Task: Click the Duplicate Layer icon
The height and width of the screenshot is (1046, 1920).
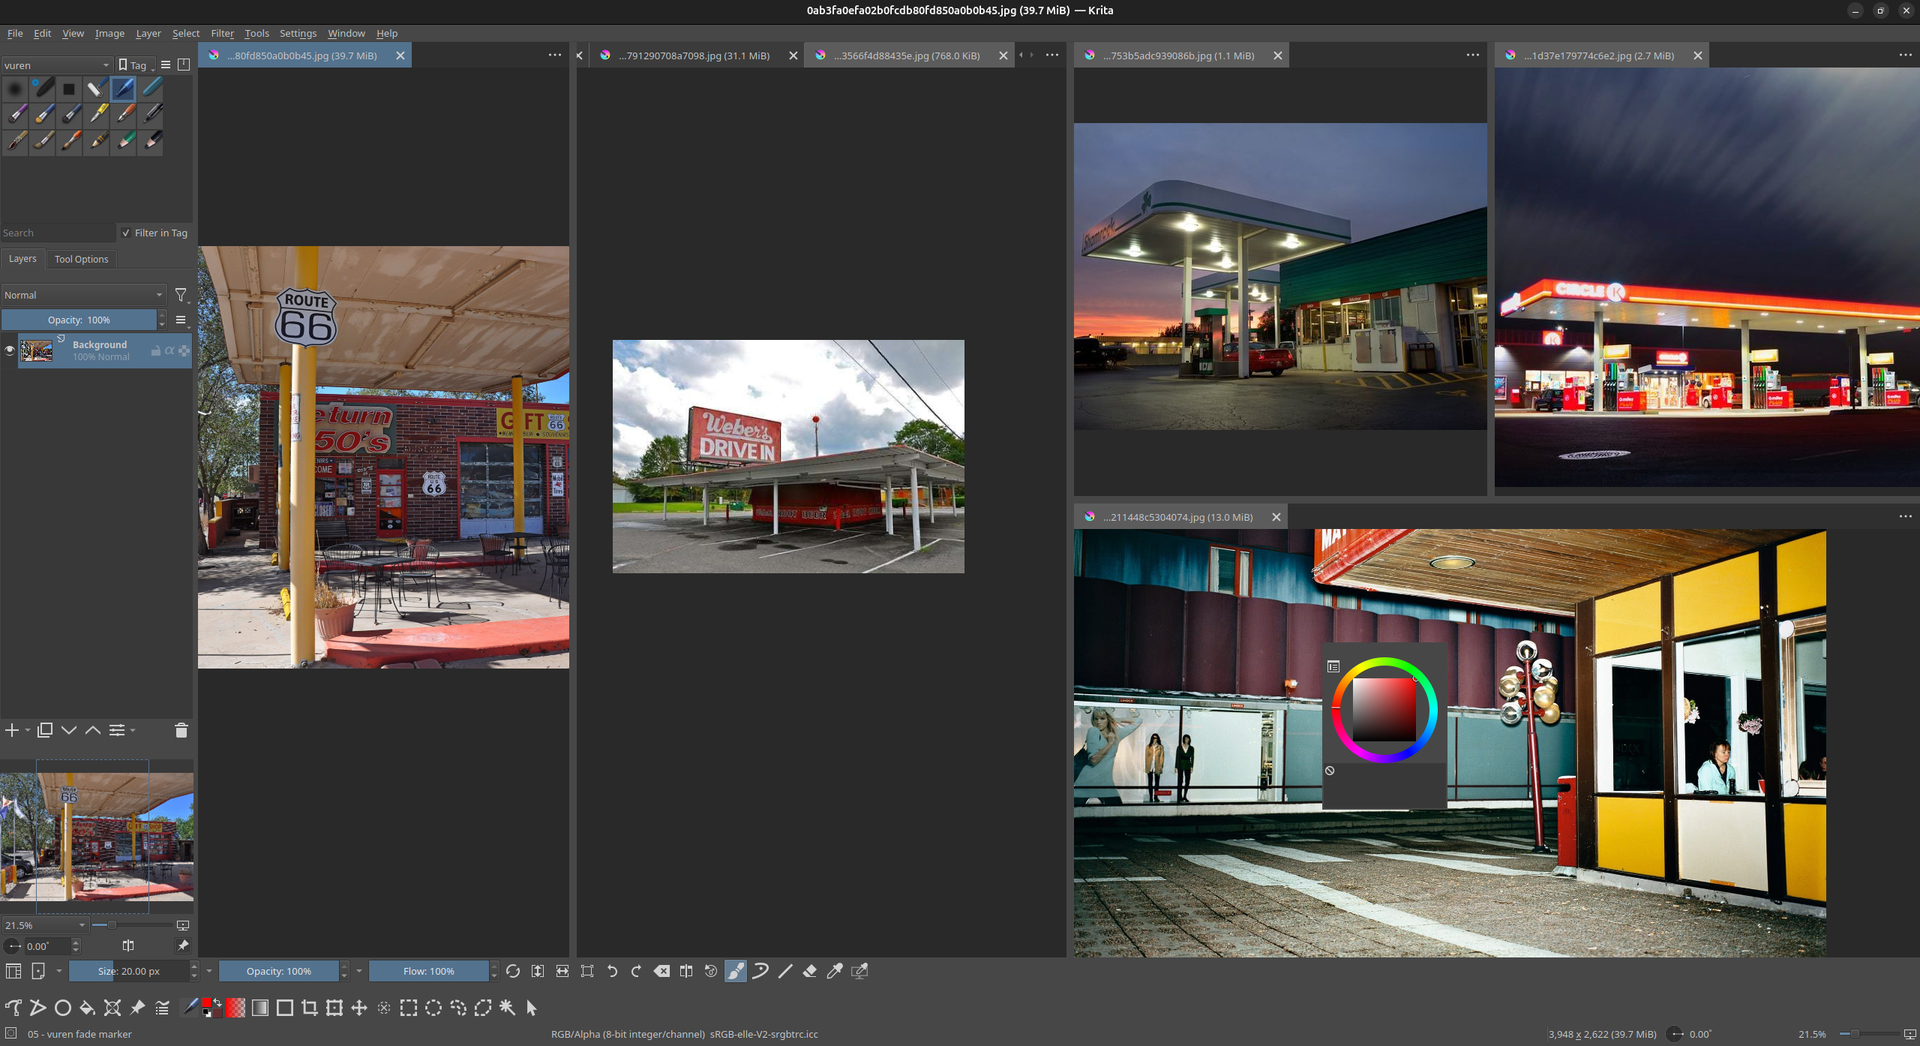Action: click(45, 731)
